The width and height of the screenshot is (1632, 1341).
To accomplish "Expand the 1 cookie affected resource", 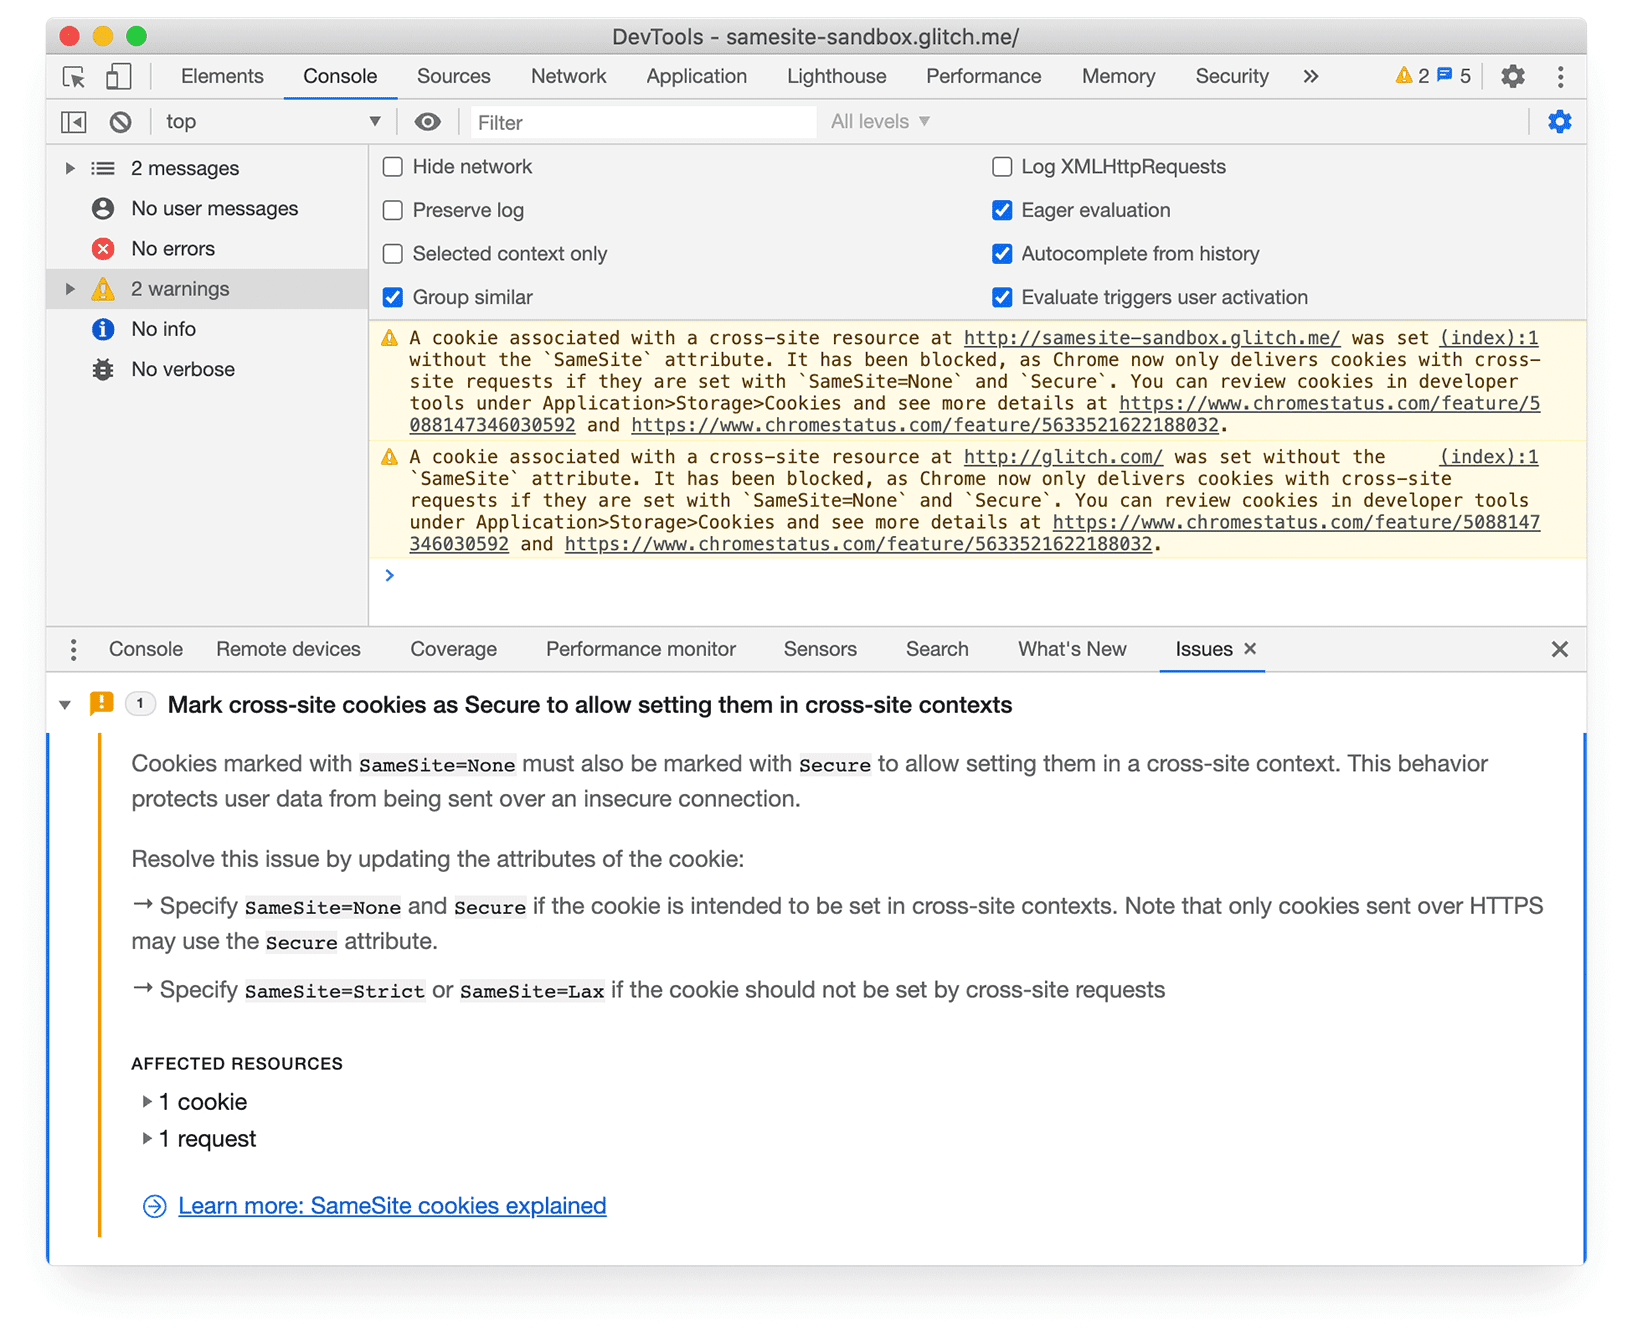I will [x=146, y=1101].
